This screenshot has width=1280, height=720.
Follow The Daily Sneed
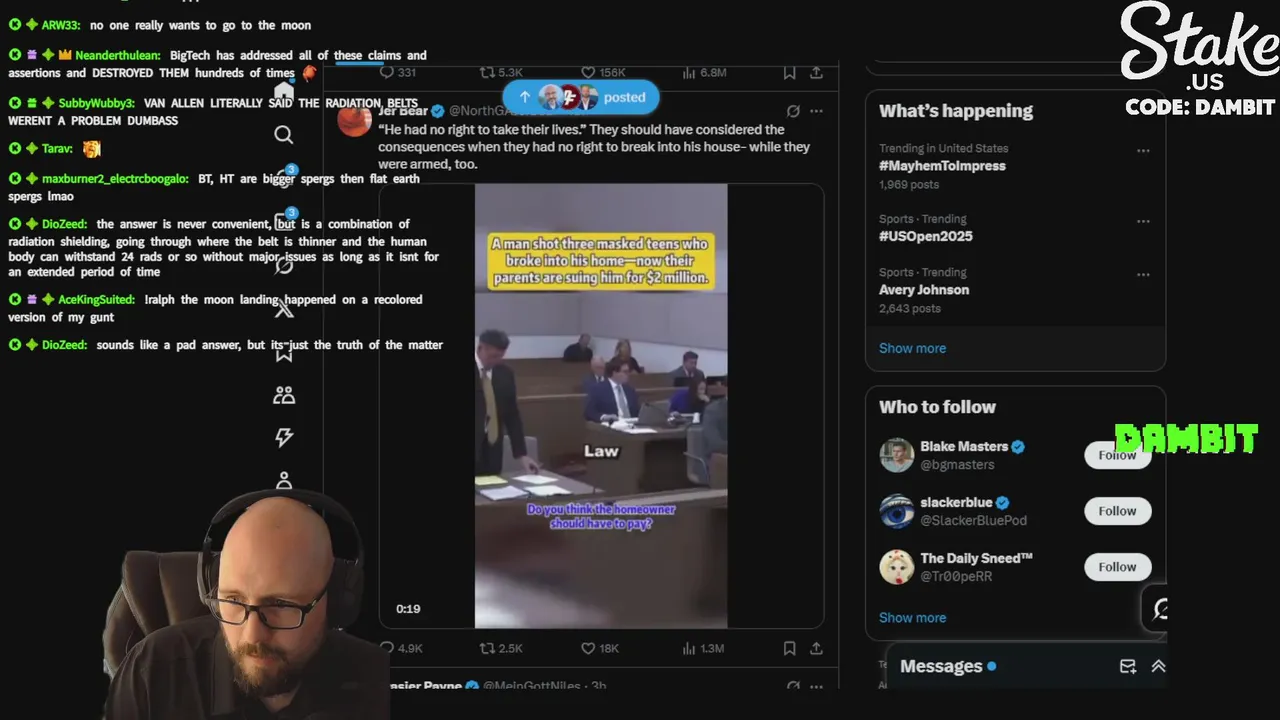1117,567
